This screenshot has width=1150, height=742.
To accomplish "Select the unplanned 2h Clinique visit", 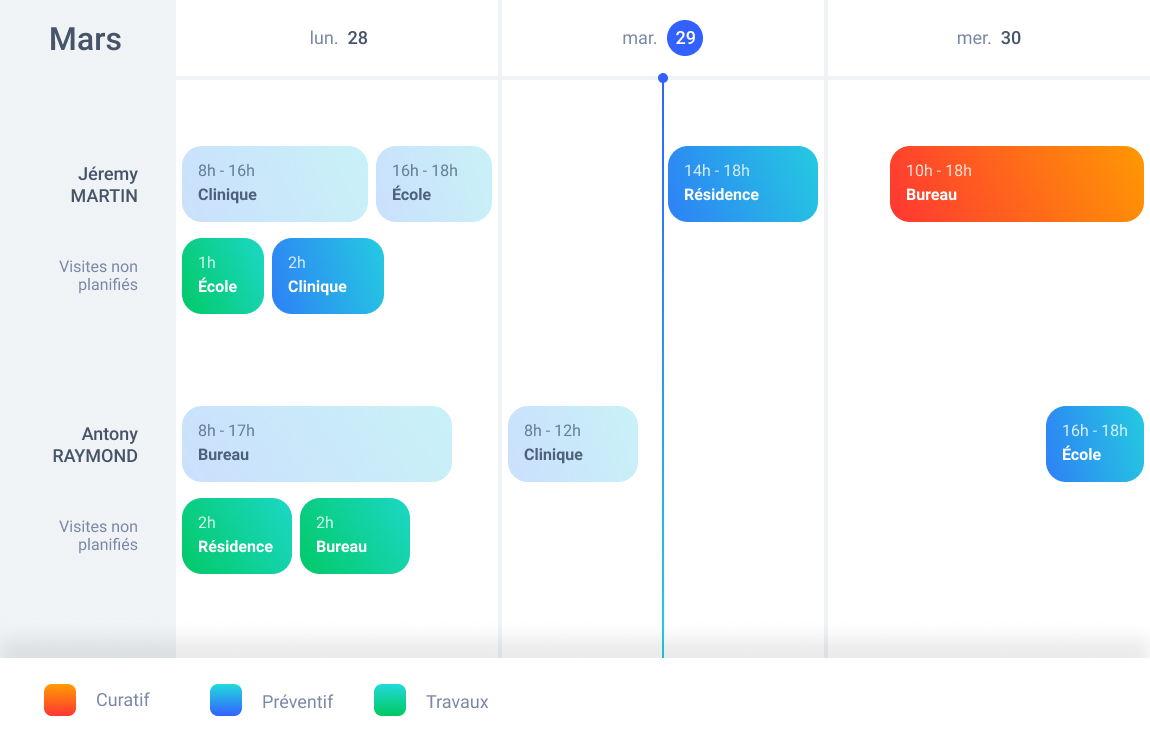I will coord(327,276).
